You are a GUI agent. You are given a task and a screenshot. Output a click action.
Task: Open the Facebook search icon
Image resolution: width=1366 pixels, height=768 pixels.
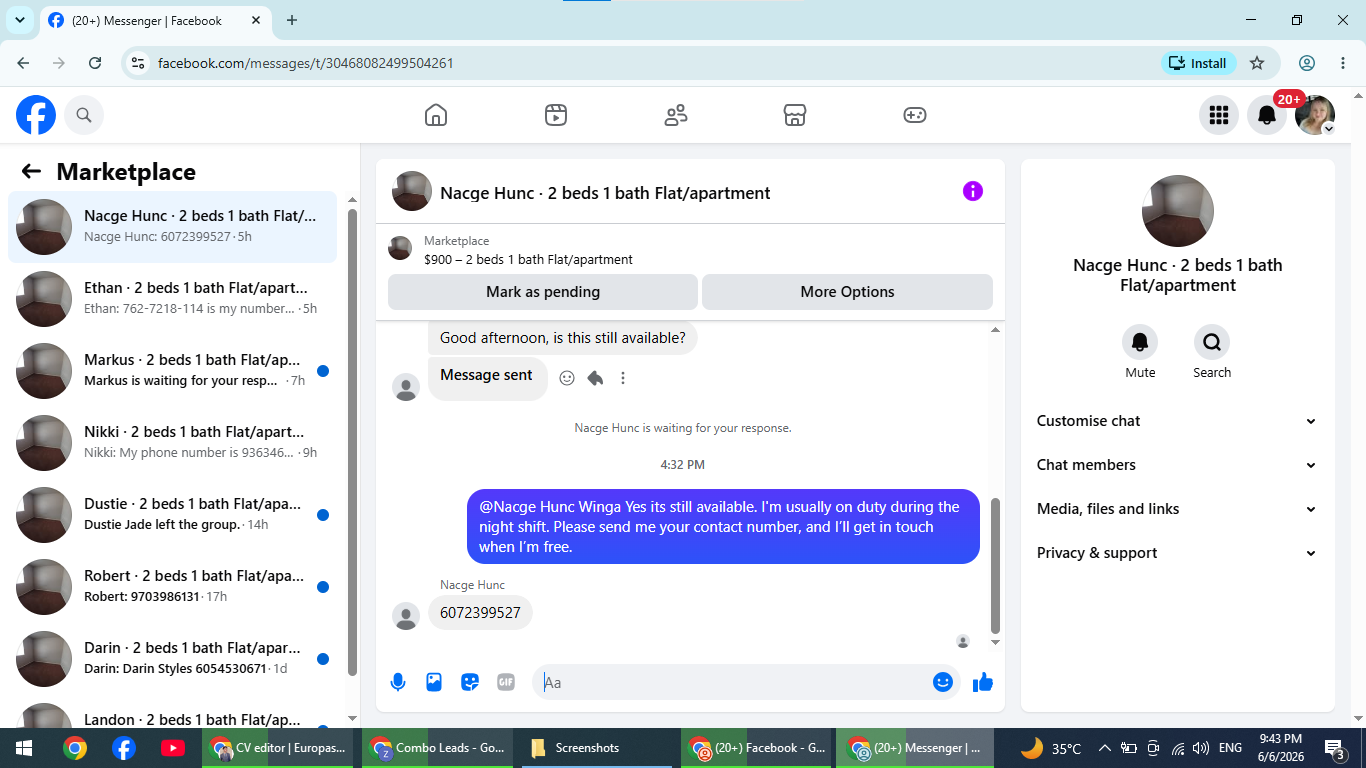84,116
